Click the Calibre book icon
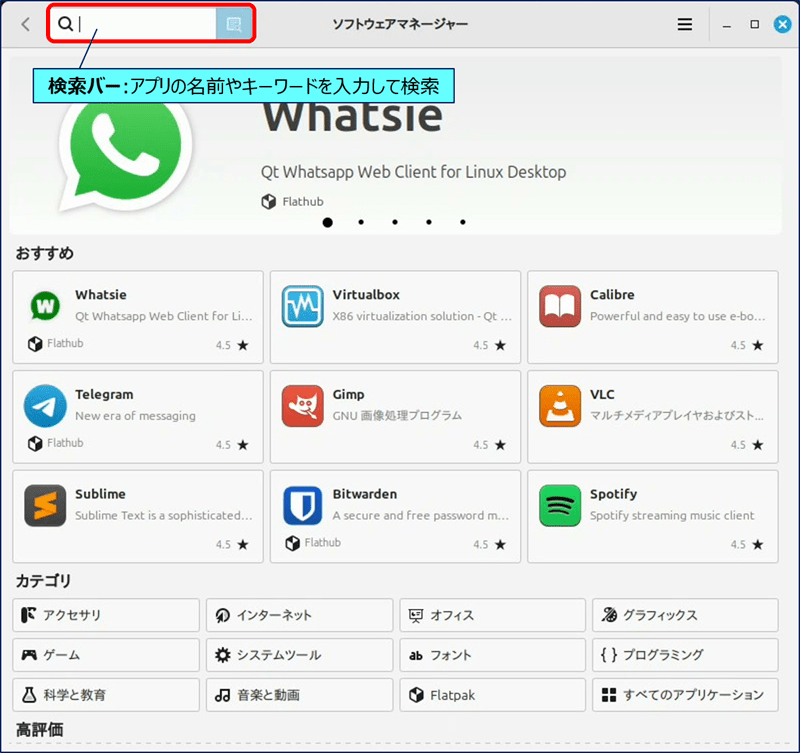 [x=560, y=306]
